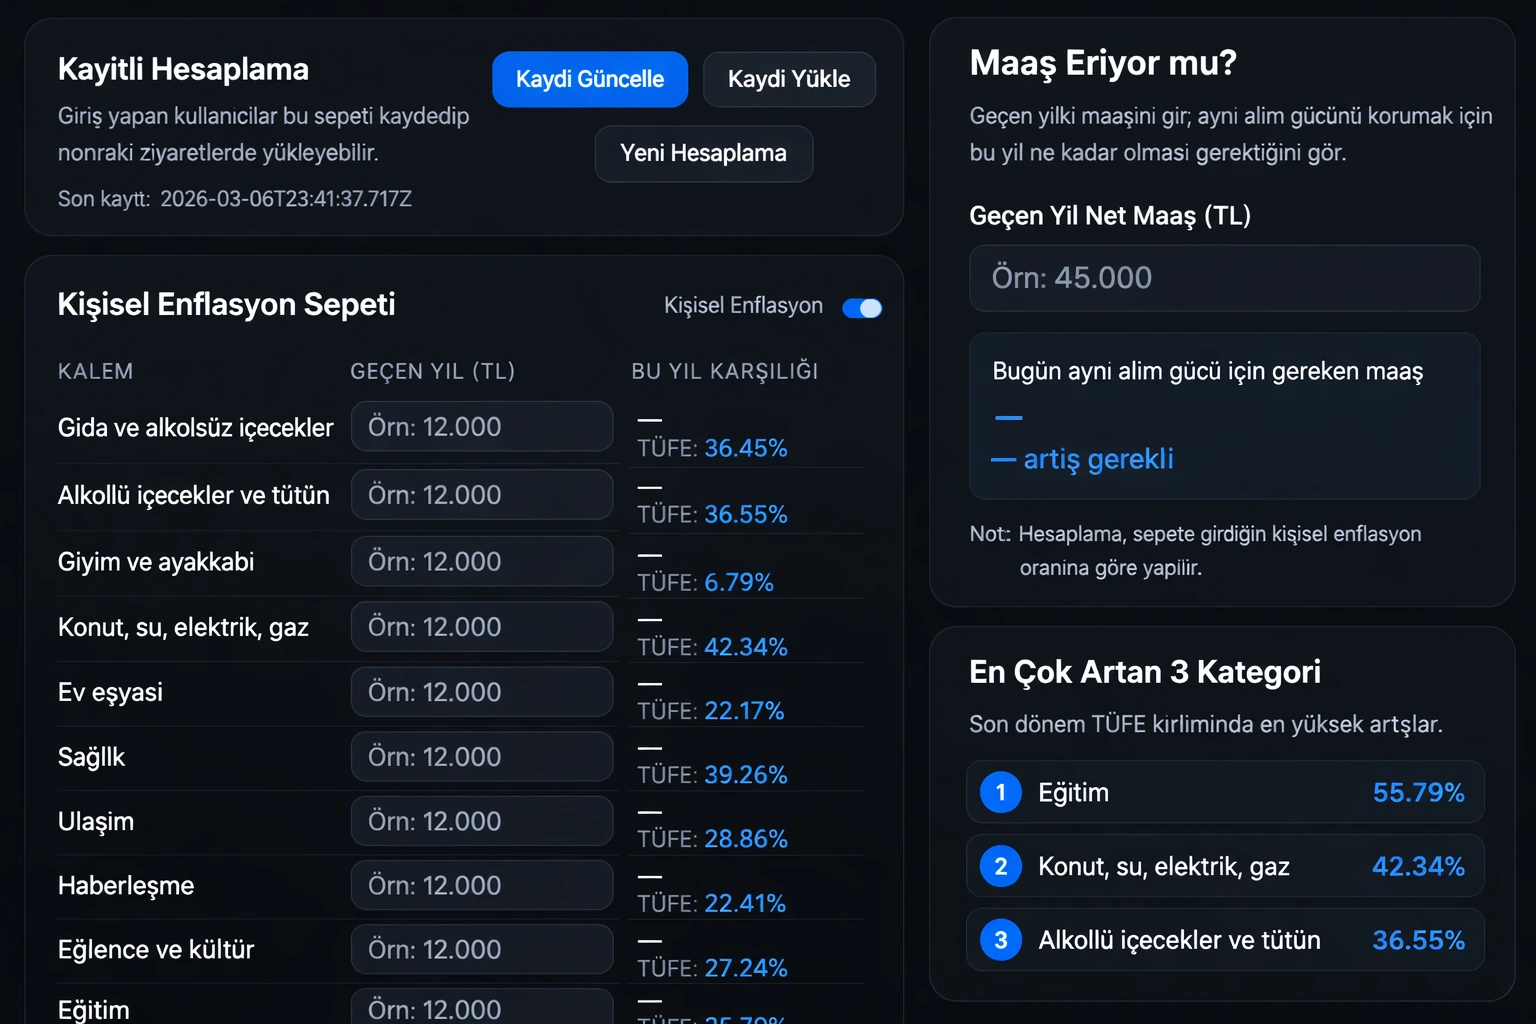Click the Geçen Yil Net Maaş input field

click(1224, 278)
